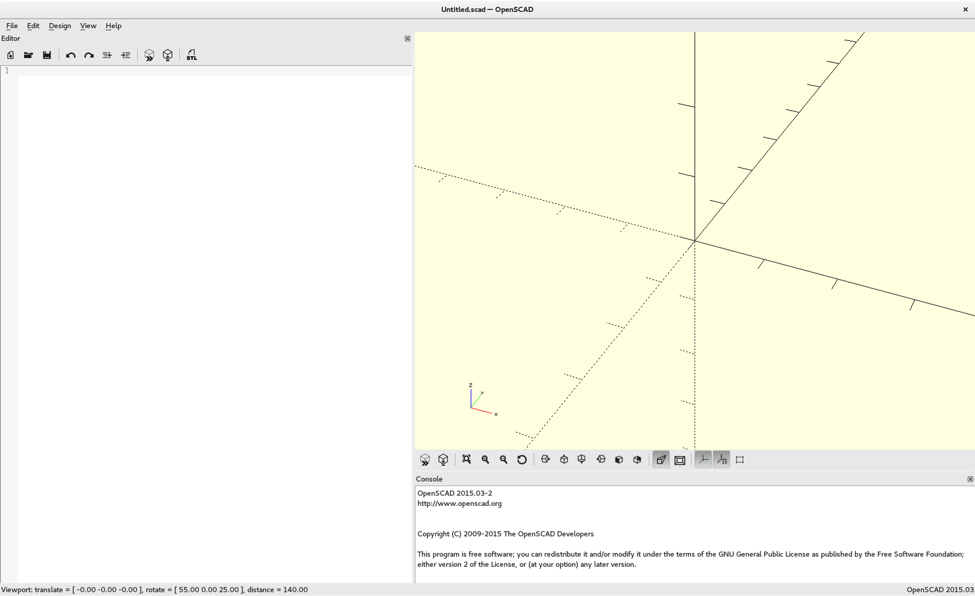
Task: Click the 'OpenSCAD 2015.03-2' console line
Action: point(455,493)
